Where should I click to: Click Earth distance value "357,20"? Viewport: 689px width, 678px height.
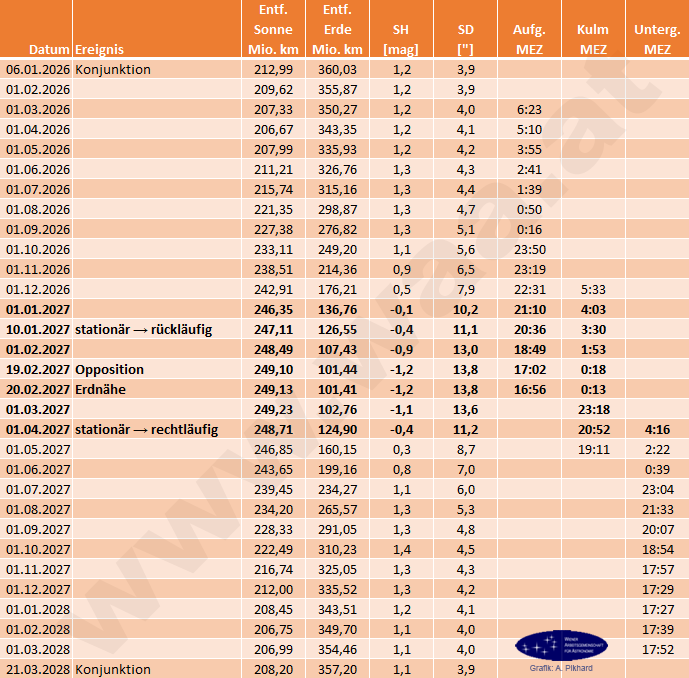tap(337, 669)
